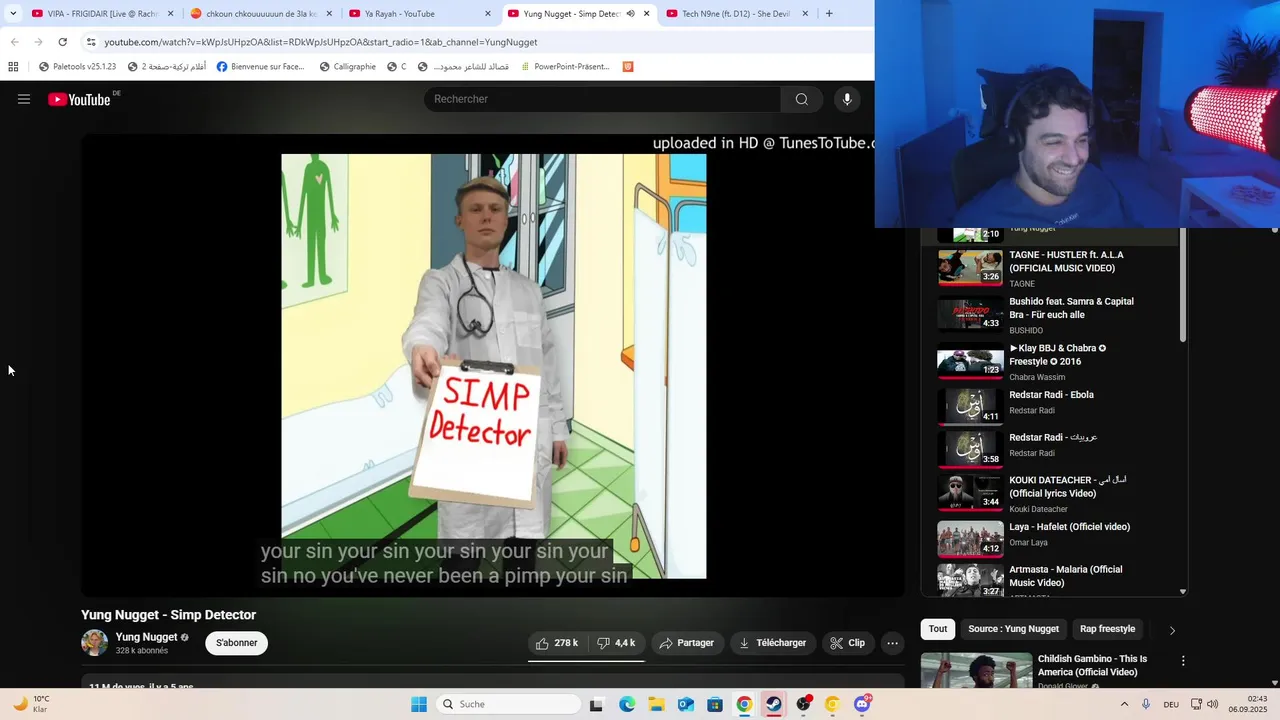
Task: Open options for Childish Gambino This Is America
Action: 1183,661
